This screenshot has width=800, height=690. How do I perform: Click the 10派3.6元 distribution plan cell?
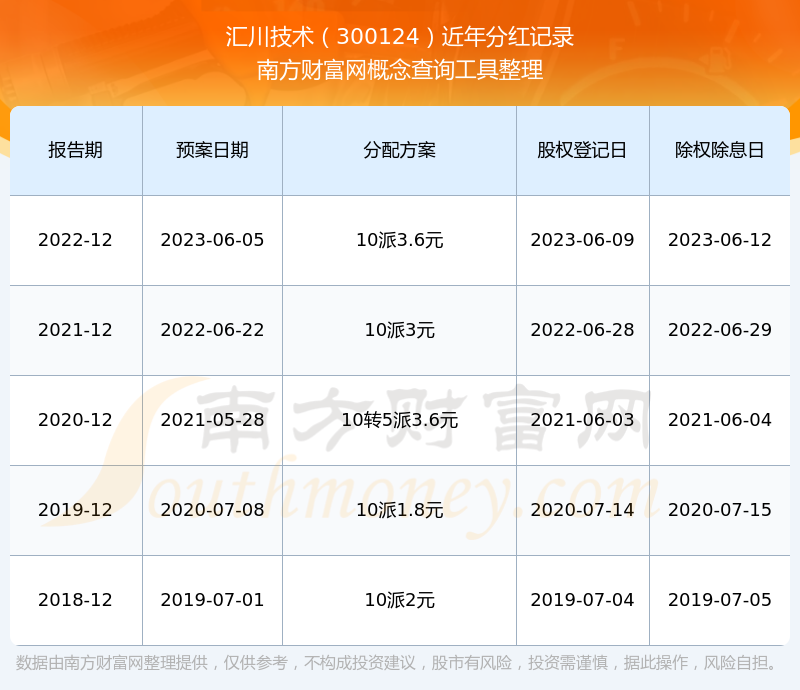pos(399,240)
